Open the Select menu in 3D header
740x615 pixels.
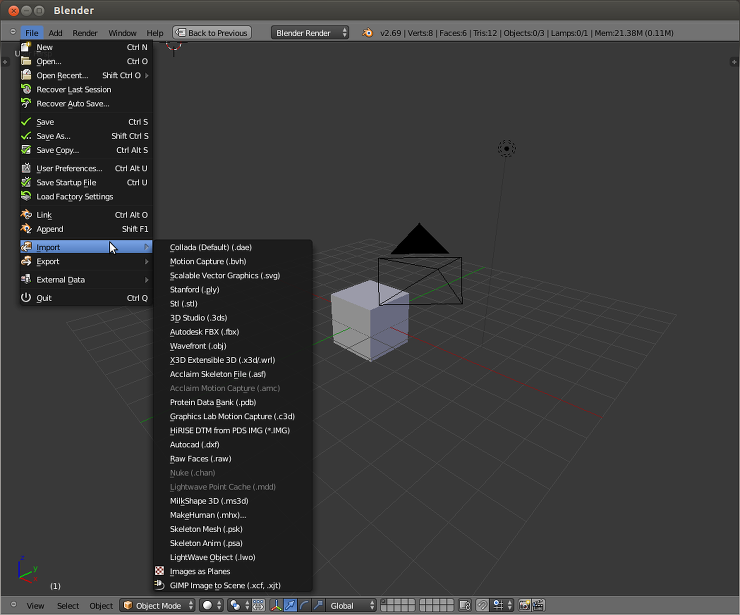[68, 606]
